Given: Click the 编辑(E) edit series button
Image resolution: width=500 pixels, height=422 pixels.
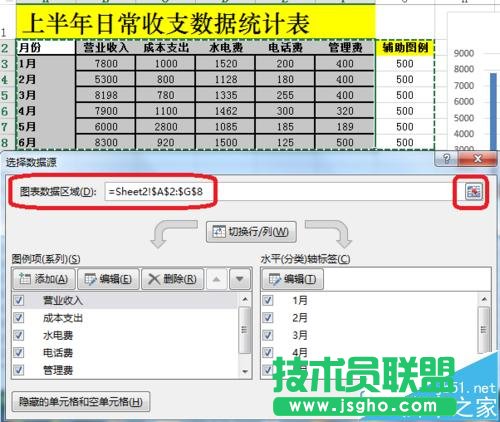Looking at the screenshot, I should tap(108, 279).
